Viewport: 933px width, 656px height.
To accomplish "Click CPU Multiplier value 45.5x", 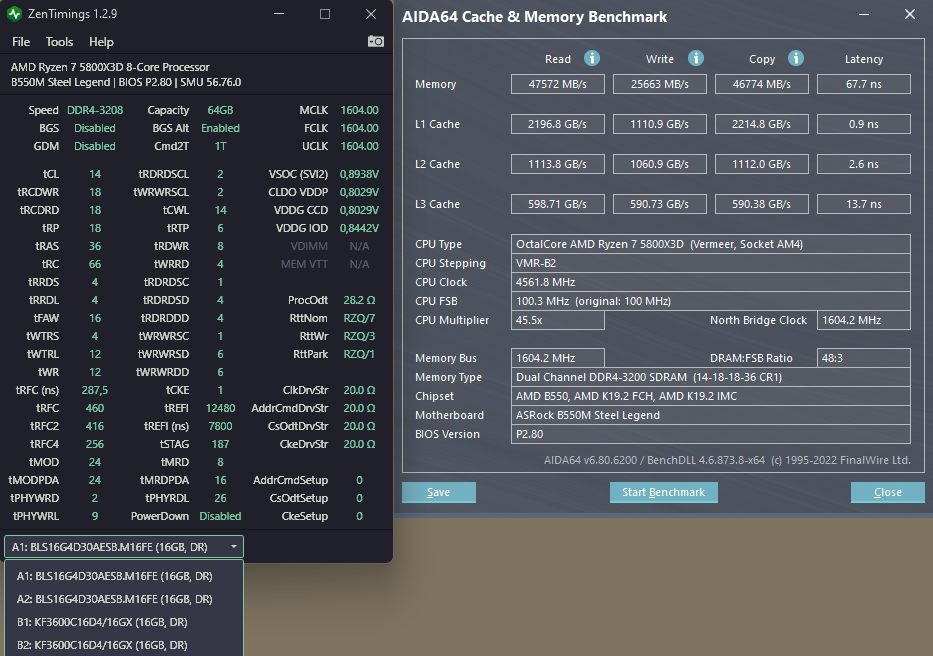I will (x=558, y=320).
